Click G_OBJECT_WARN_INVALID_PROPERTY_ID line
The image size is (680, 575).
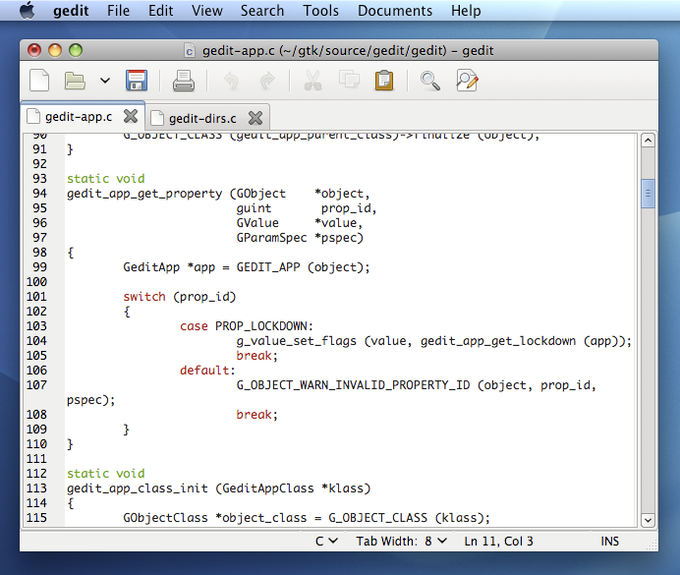click(416, 385)
